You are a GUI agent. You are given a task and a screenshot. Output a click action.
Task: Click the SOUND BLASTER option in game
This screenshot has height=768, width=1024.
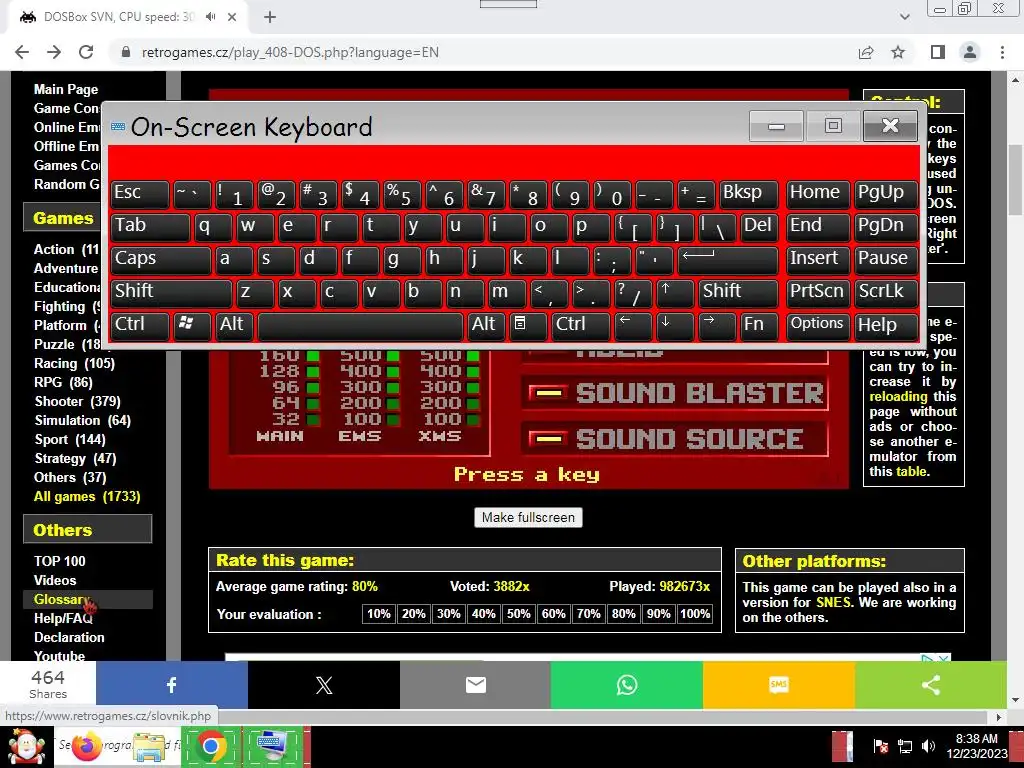click(675, 393)
